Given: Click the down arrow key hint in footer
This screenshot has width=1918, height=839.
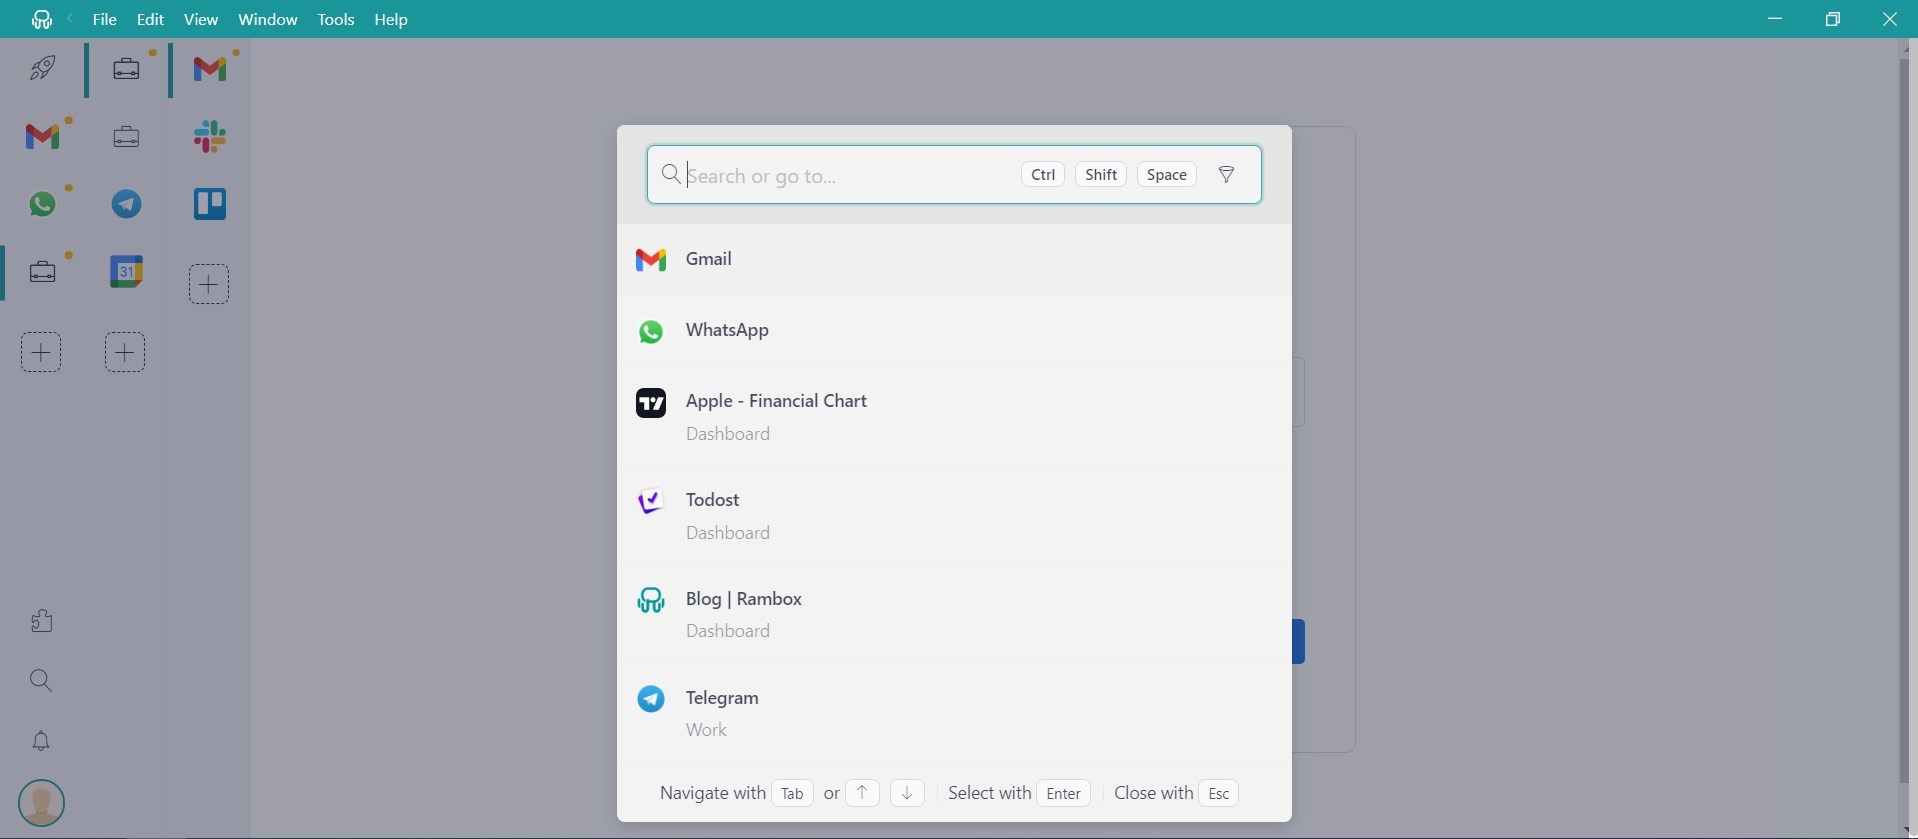Looking at the screenshot, I should (x=907, y=793).
